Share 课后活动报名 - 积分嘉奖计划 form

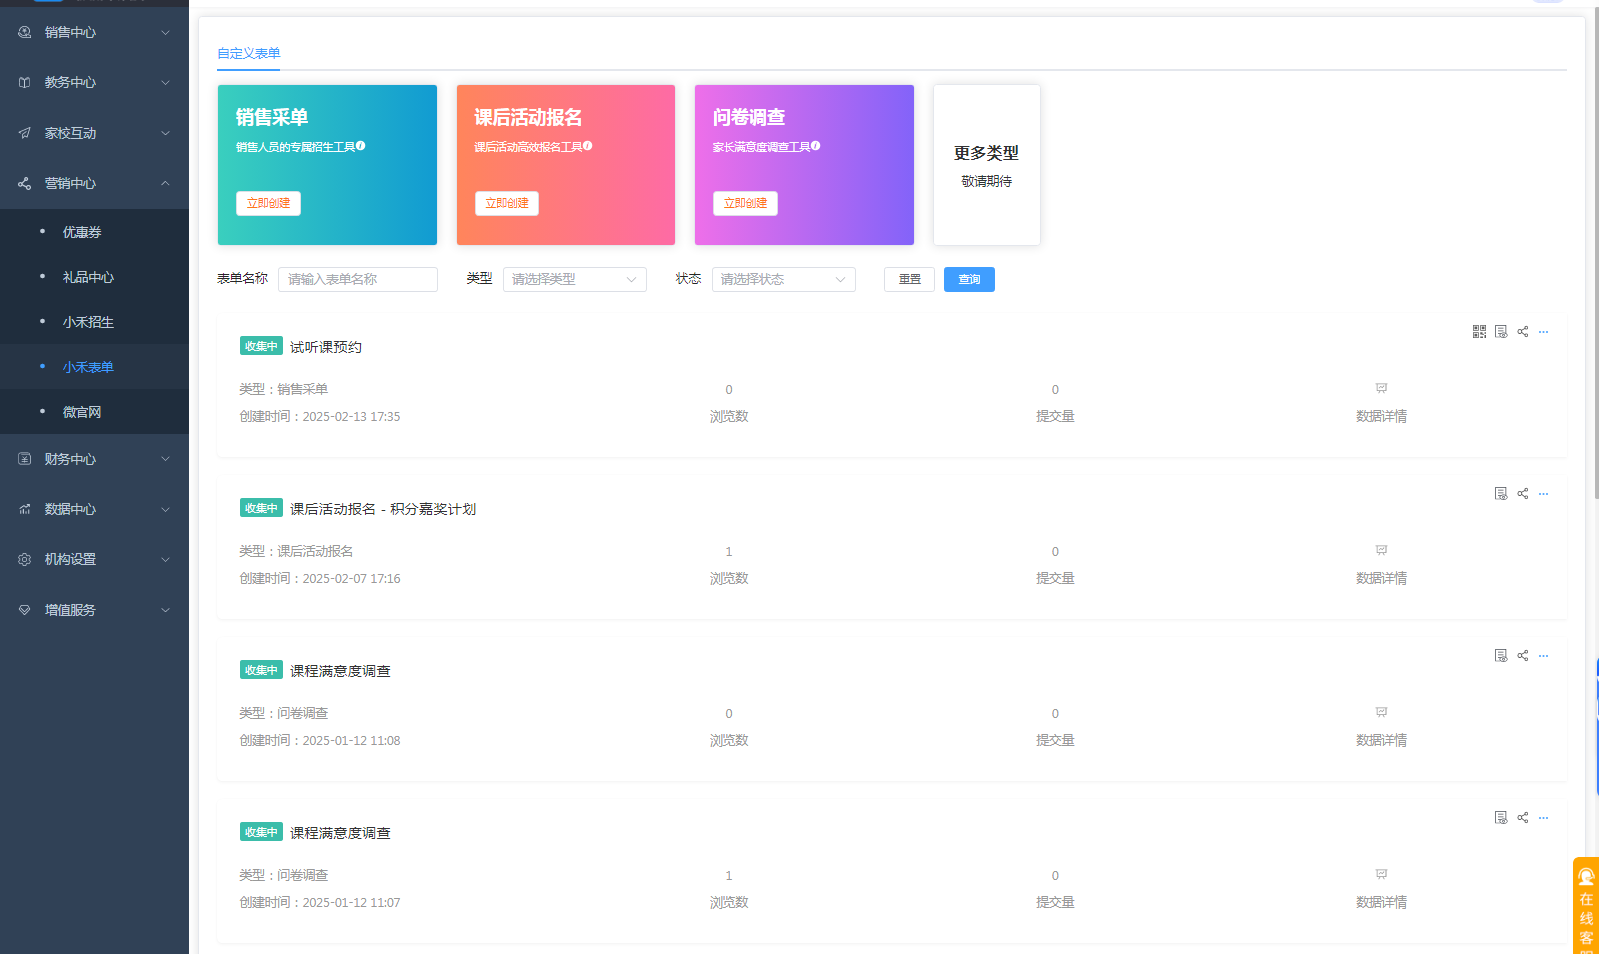[x=1523, y=494]
